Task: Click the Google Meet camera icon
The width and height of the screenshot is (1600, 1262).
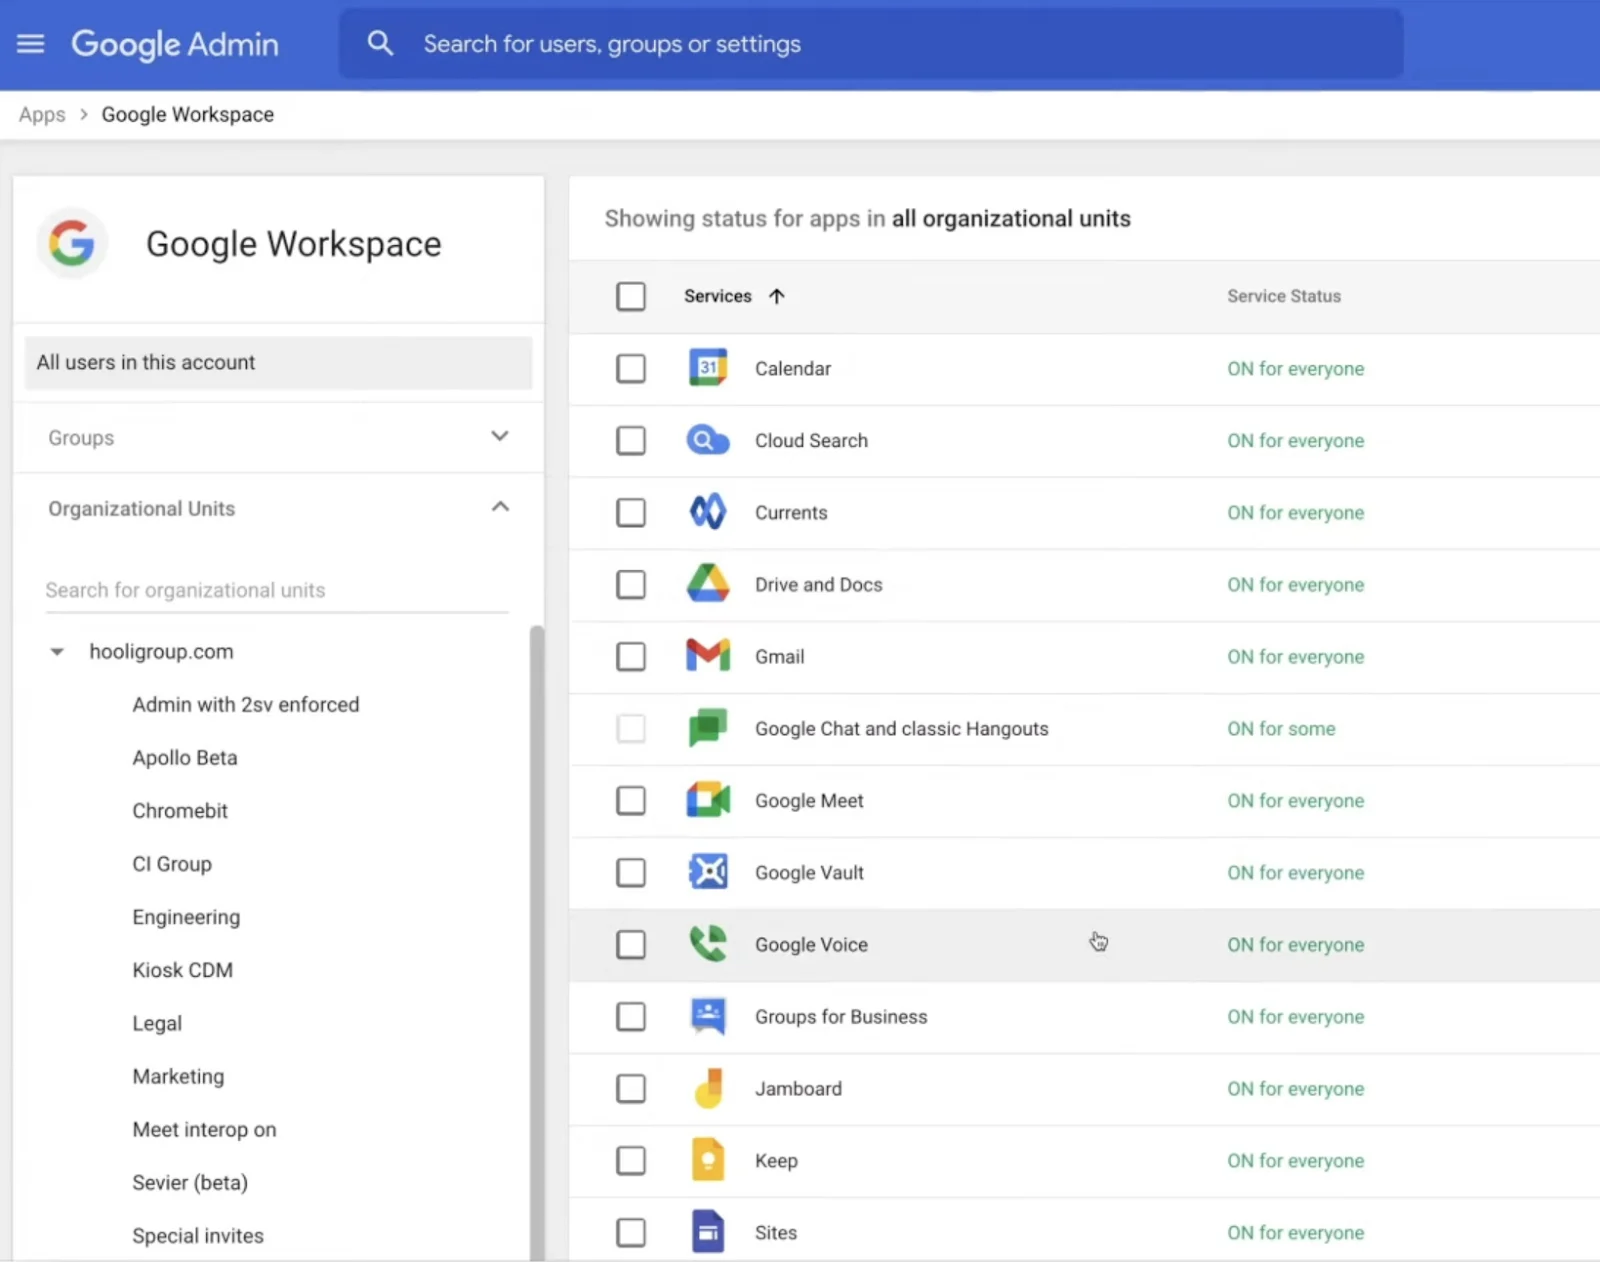Action: click(x=708, y=800)
